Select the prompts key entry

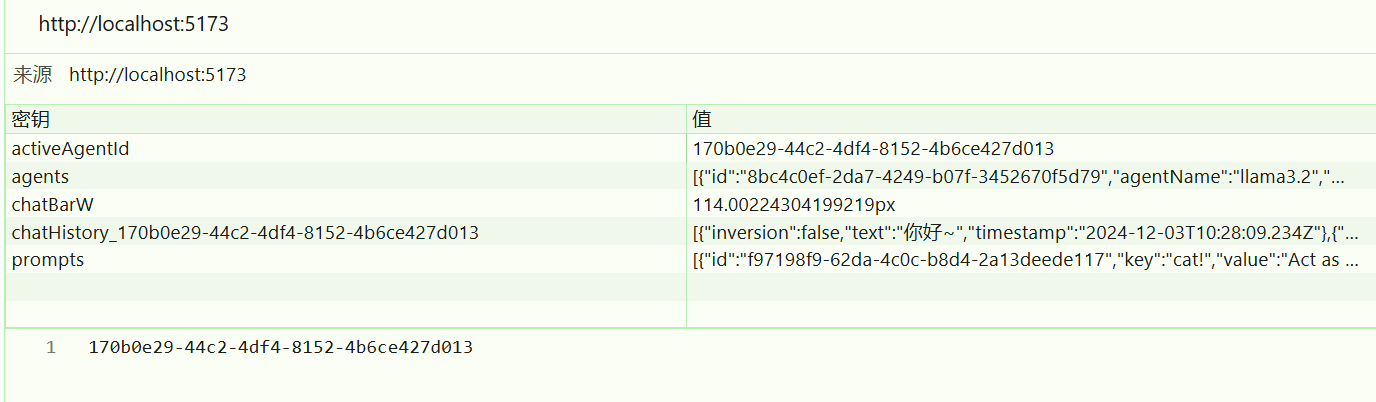pyautogui.click(x=345, y=260)
